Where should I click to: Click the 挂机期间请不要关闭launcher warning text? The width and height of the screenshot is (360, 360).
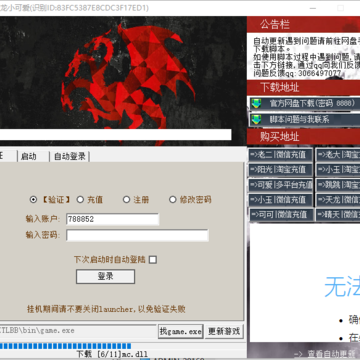(x=106, y=309)
